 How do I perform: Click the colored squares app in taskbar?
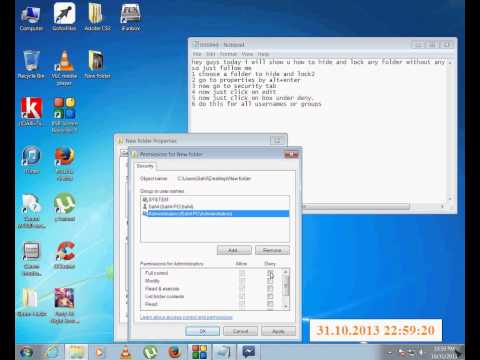(x=199, y=352)
